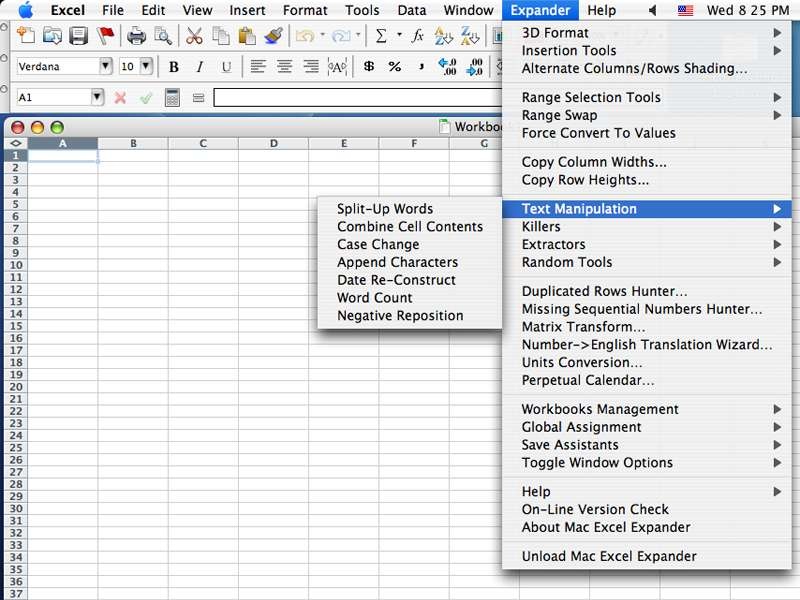Toggle Bold formatting

click(173, 67)
